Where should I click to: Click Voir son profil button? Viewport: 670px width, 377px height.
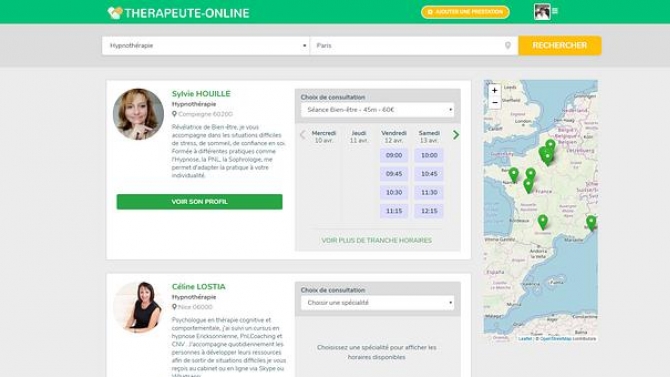200,202
